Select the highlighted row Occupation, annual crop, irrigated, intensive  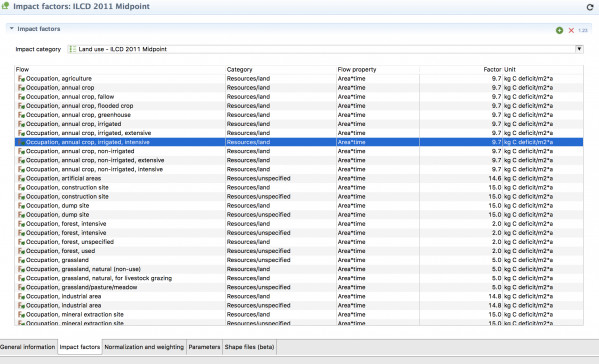click(x=299, y=142)
